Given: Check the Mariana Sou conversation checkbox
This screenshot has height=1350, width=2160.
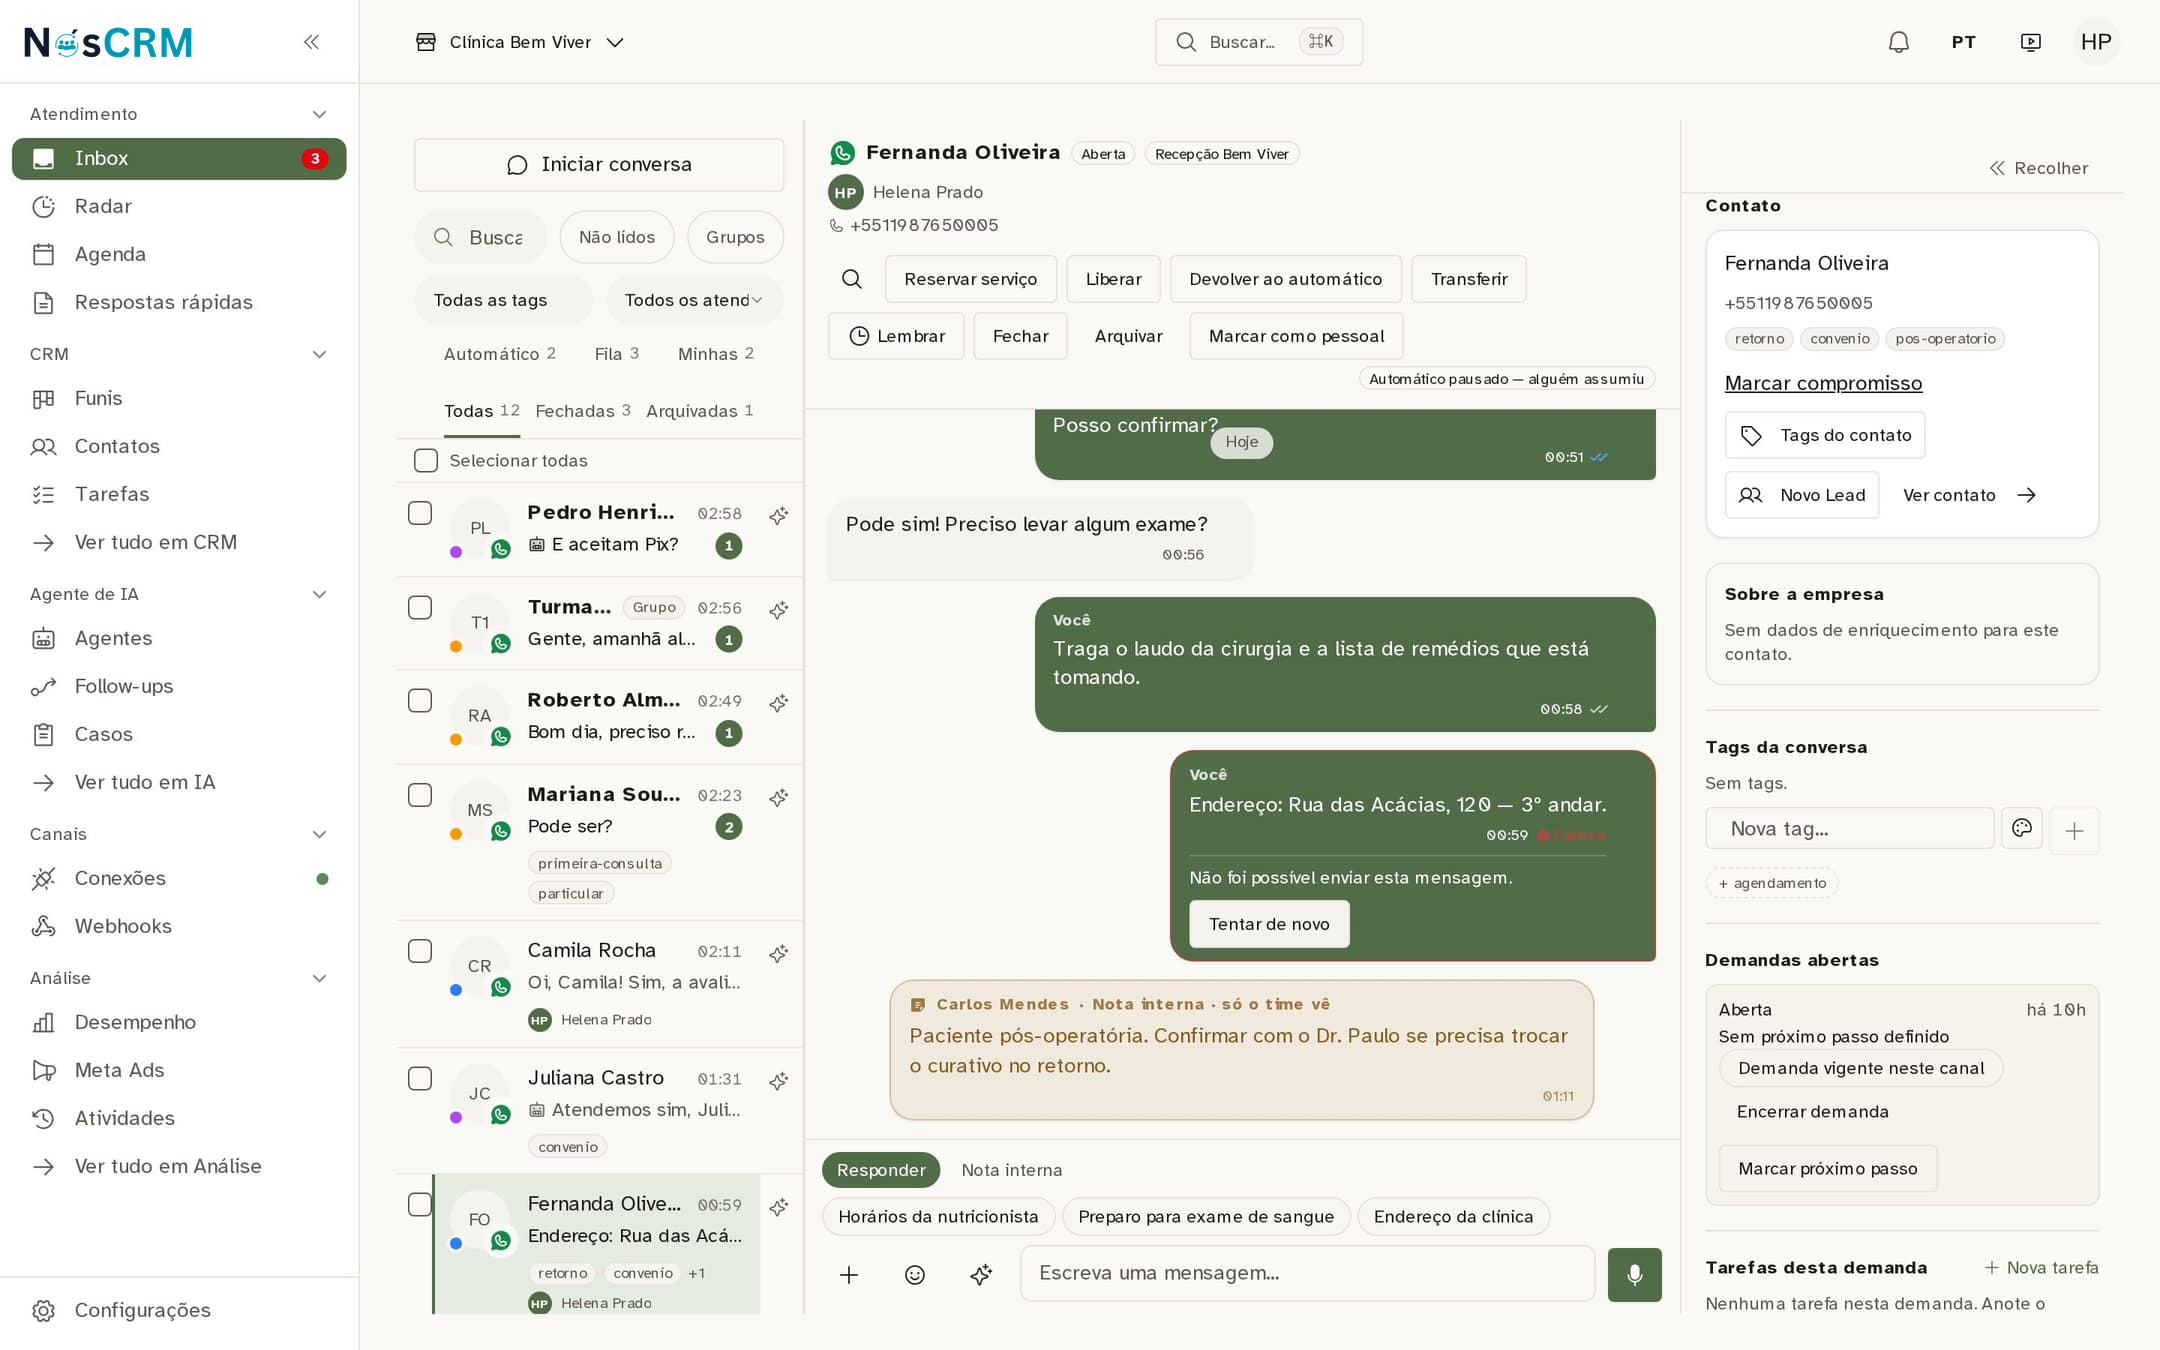Looking at the screenshot, I should [420, 794].
